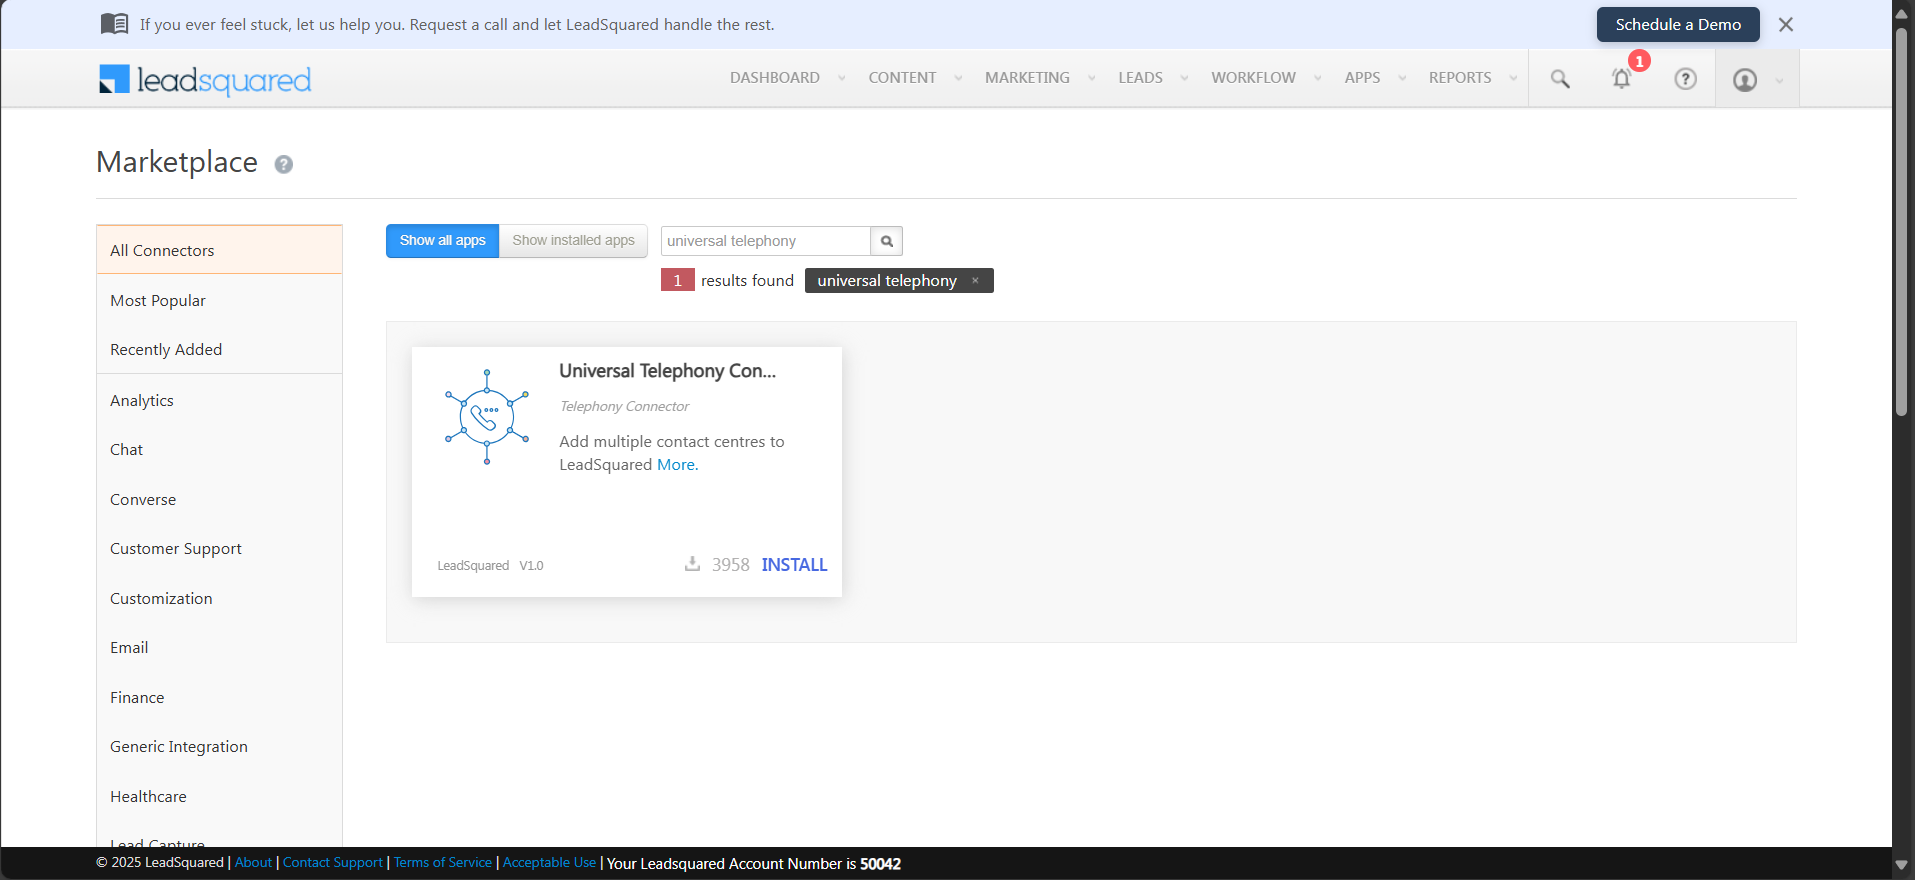Select Most Popular category
The width and height of the screenshot is (1915, 880).
(219, 301)
